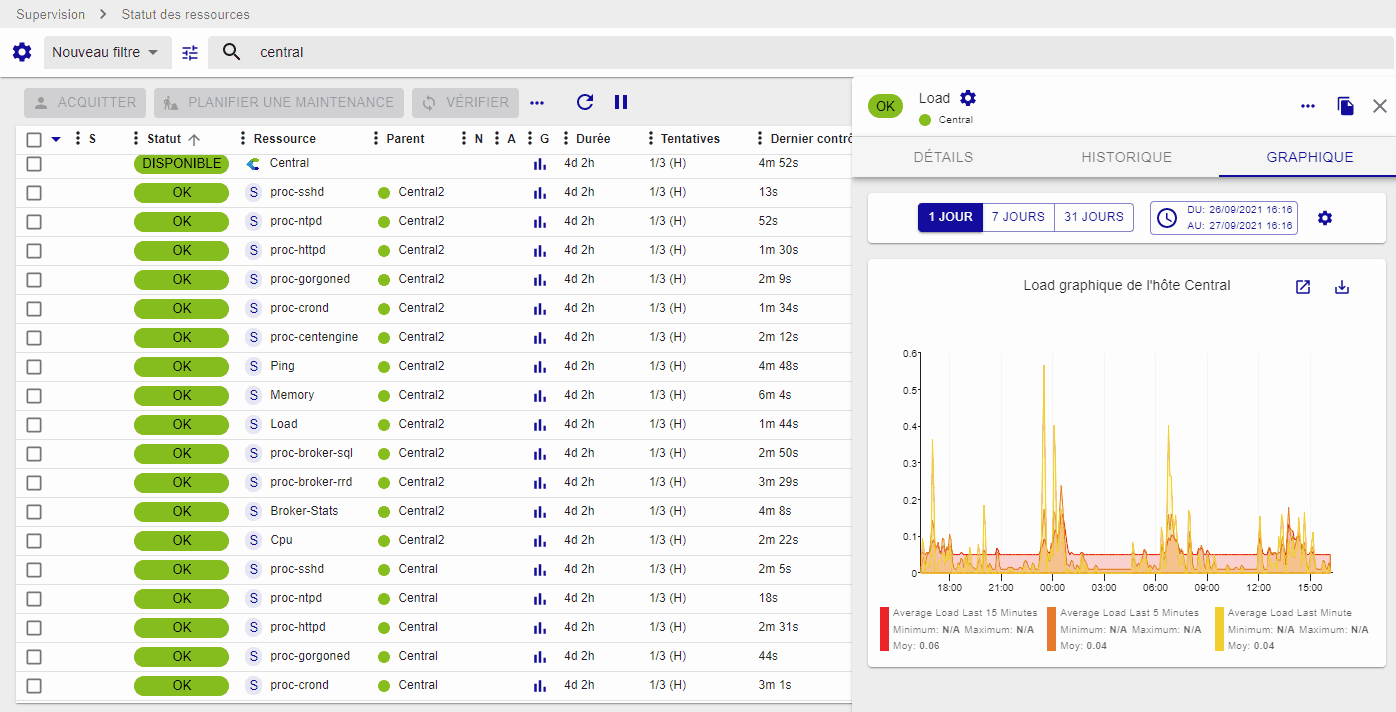Switch to the Détails tab
The height and width of the screenshot is (712, 1396).
[x=943, y=157]
